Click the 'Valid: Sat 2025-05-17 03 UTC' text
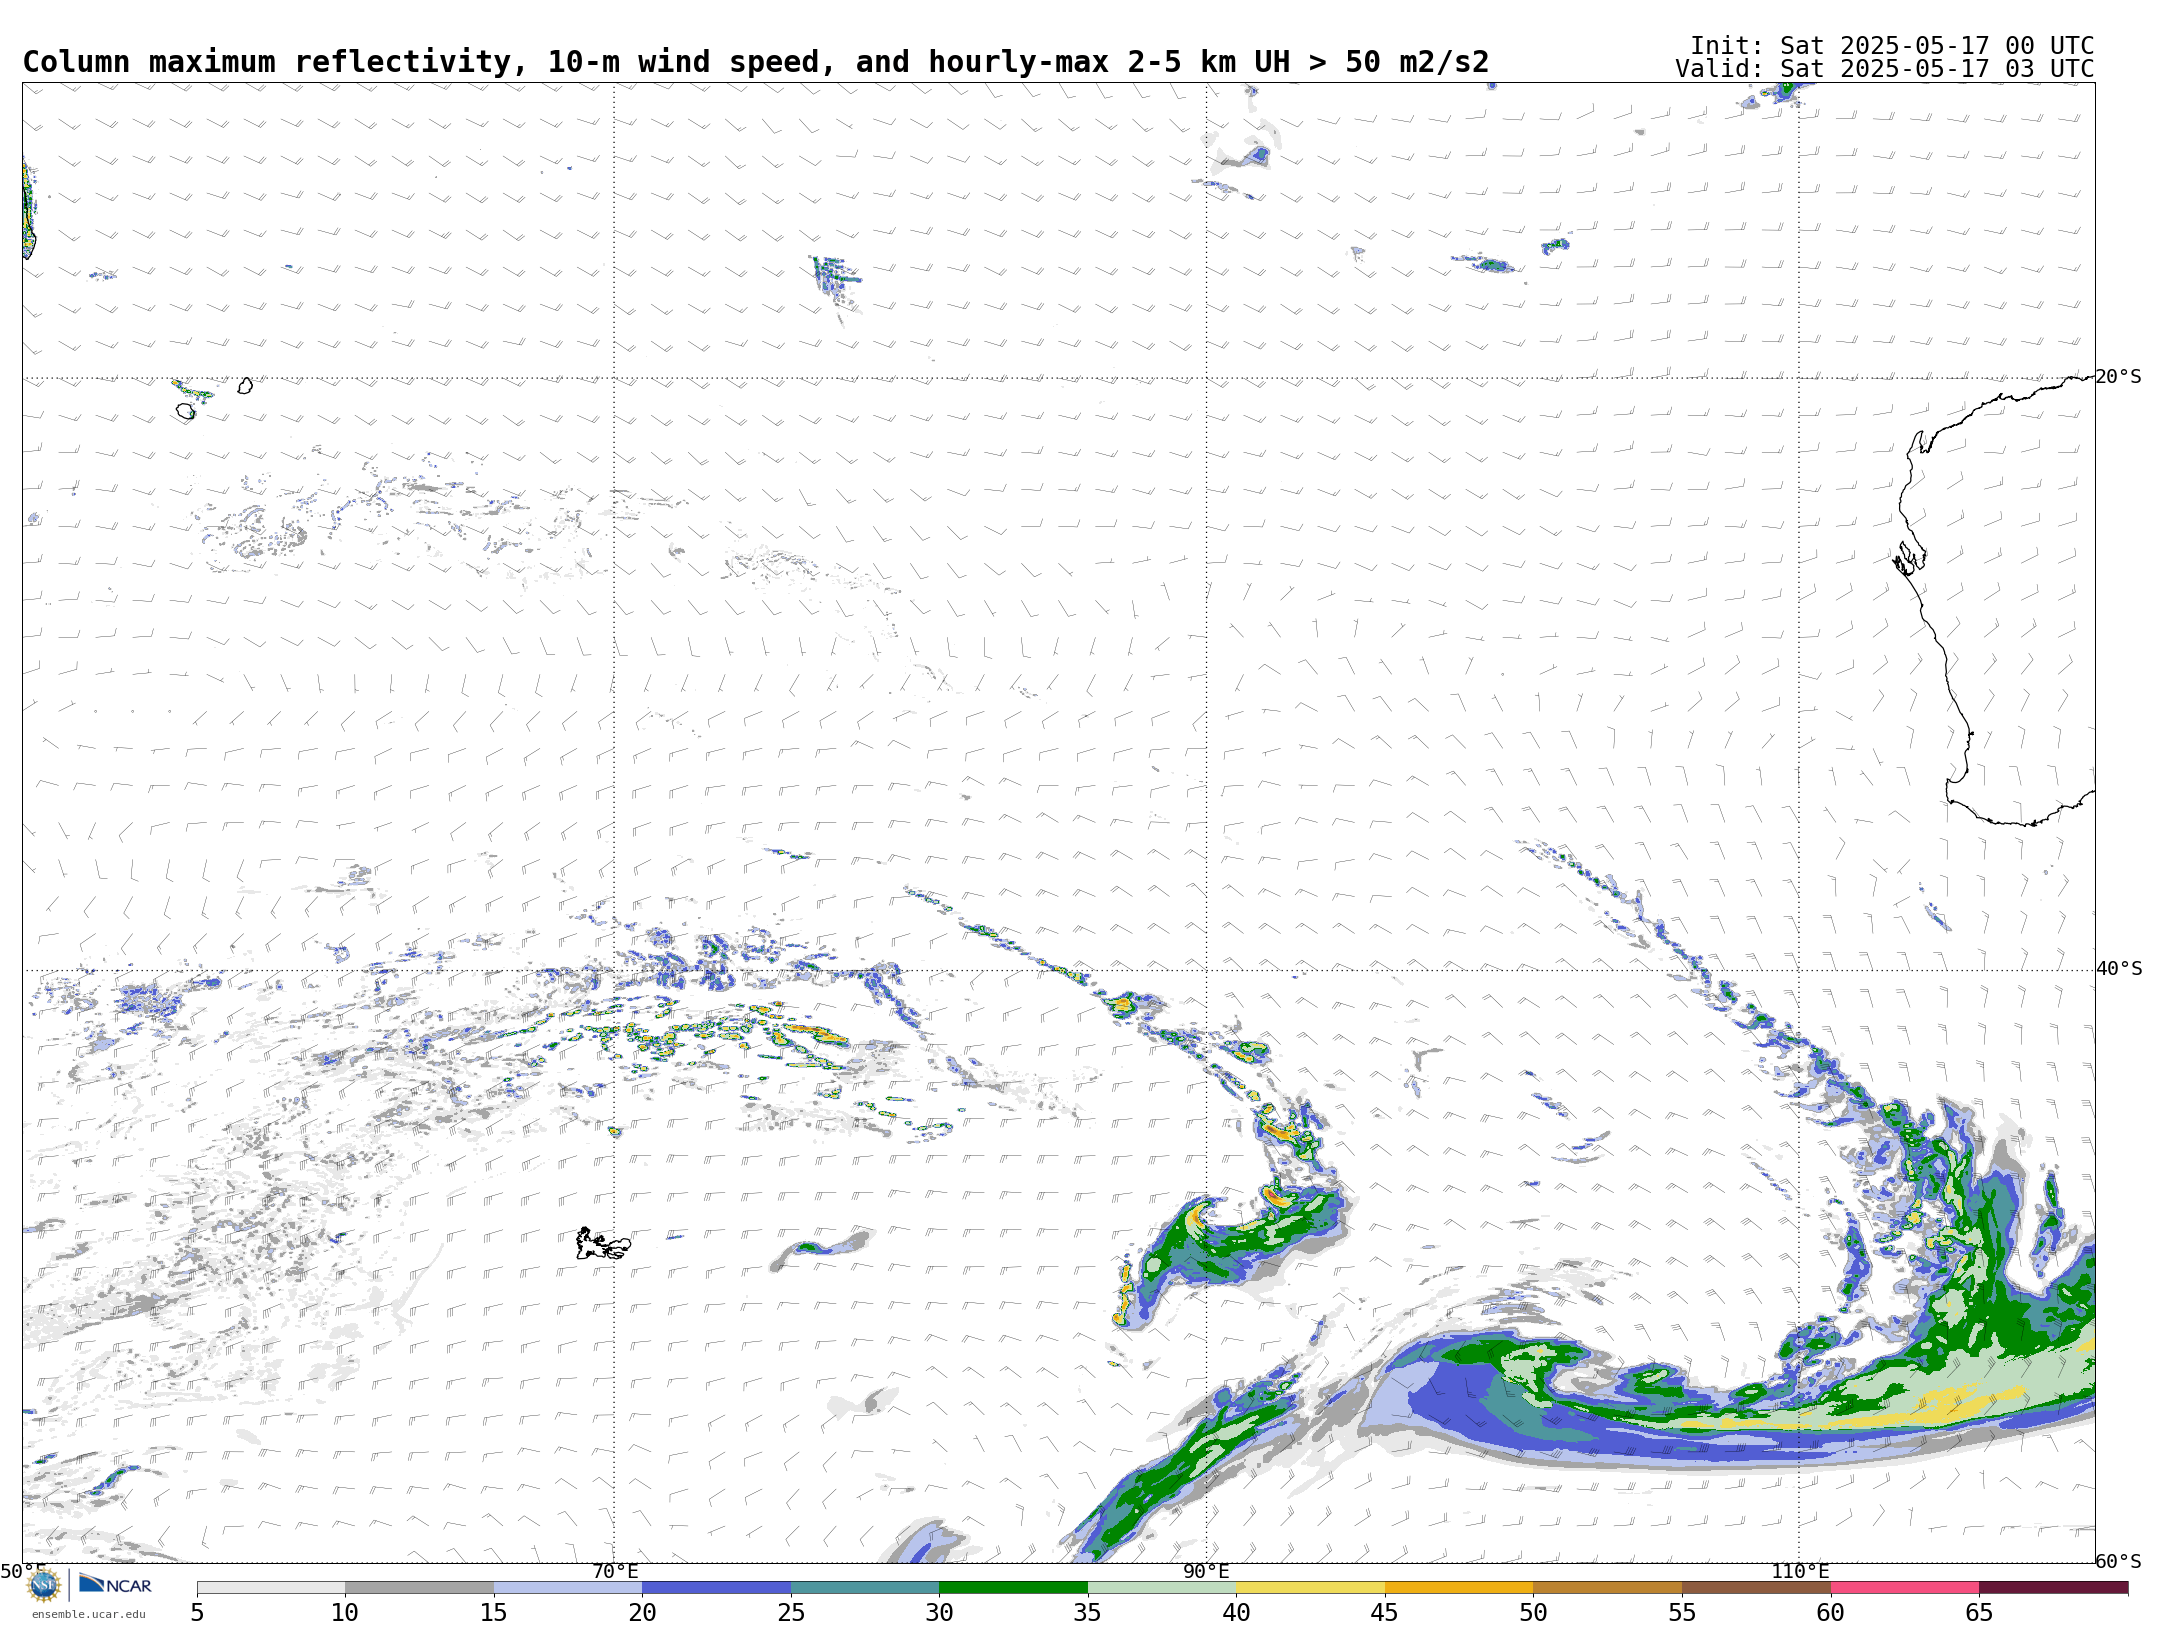The image size is (2160, 1626). pos(1885,69)
